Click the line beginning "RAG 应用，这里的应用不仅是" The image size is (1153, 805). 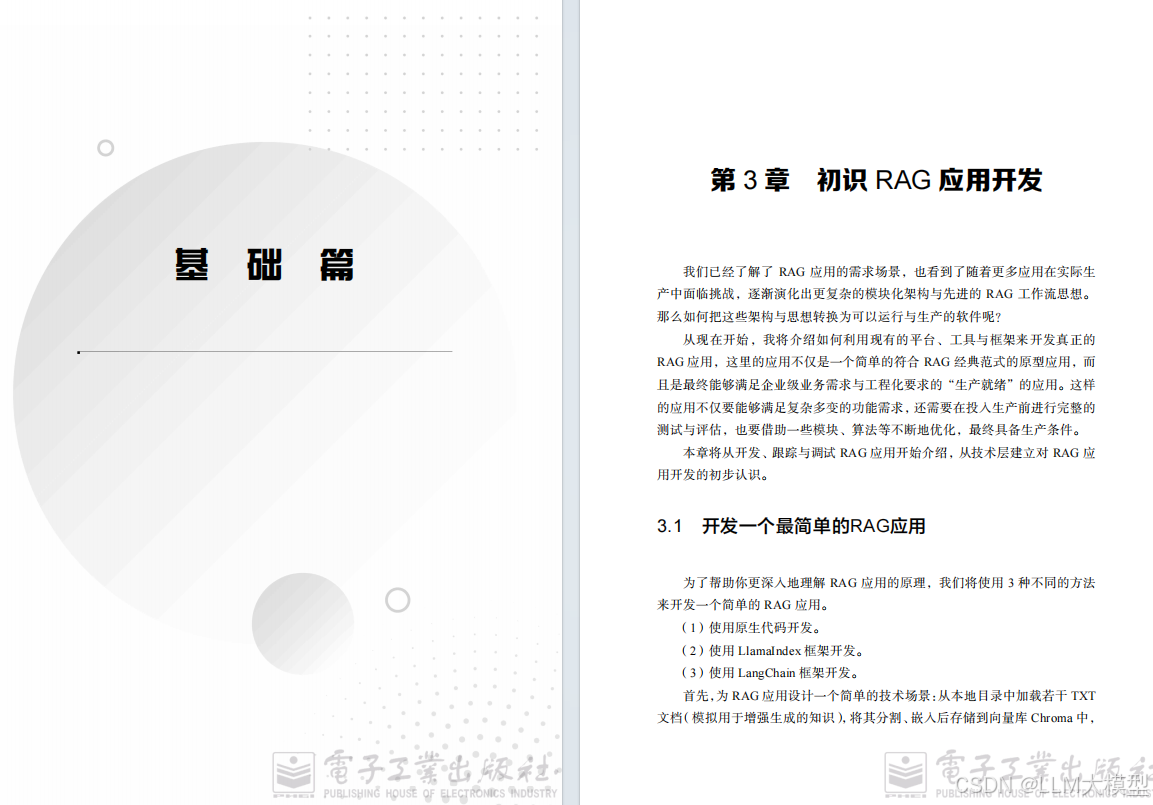876,362
